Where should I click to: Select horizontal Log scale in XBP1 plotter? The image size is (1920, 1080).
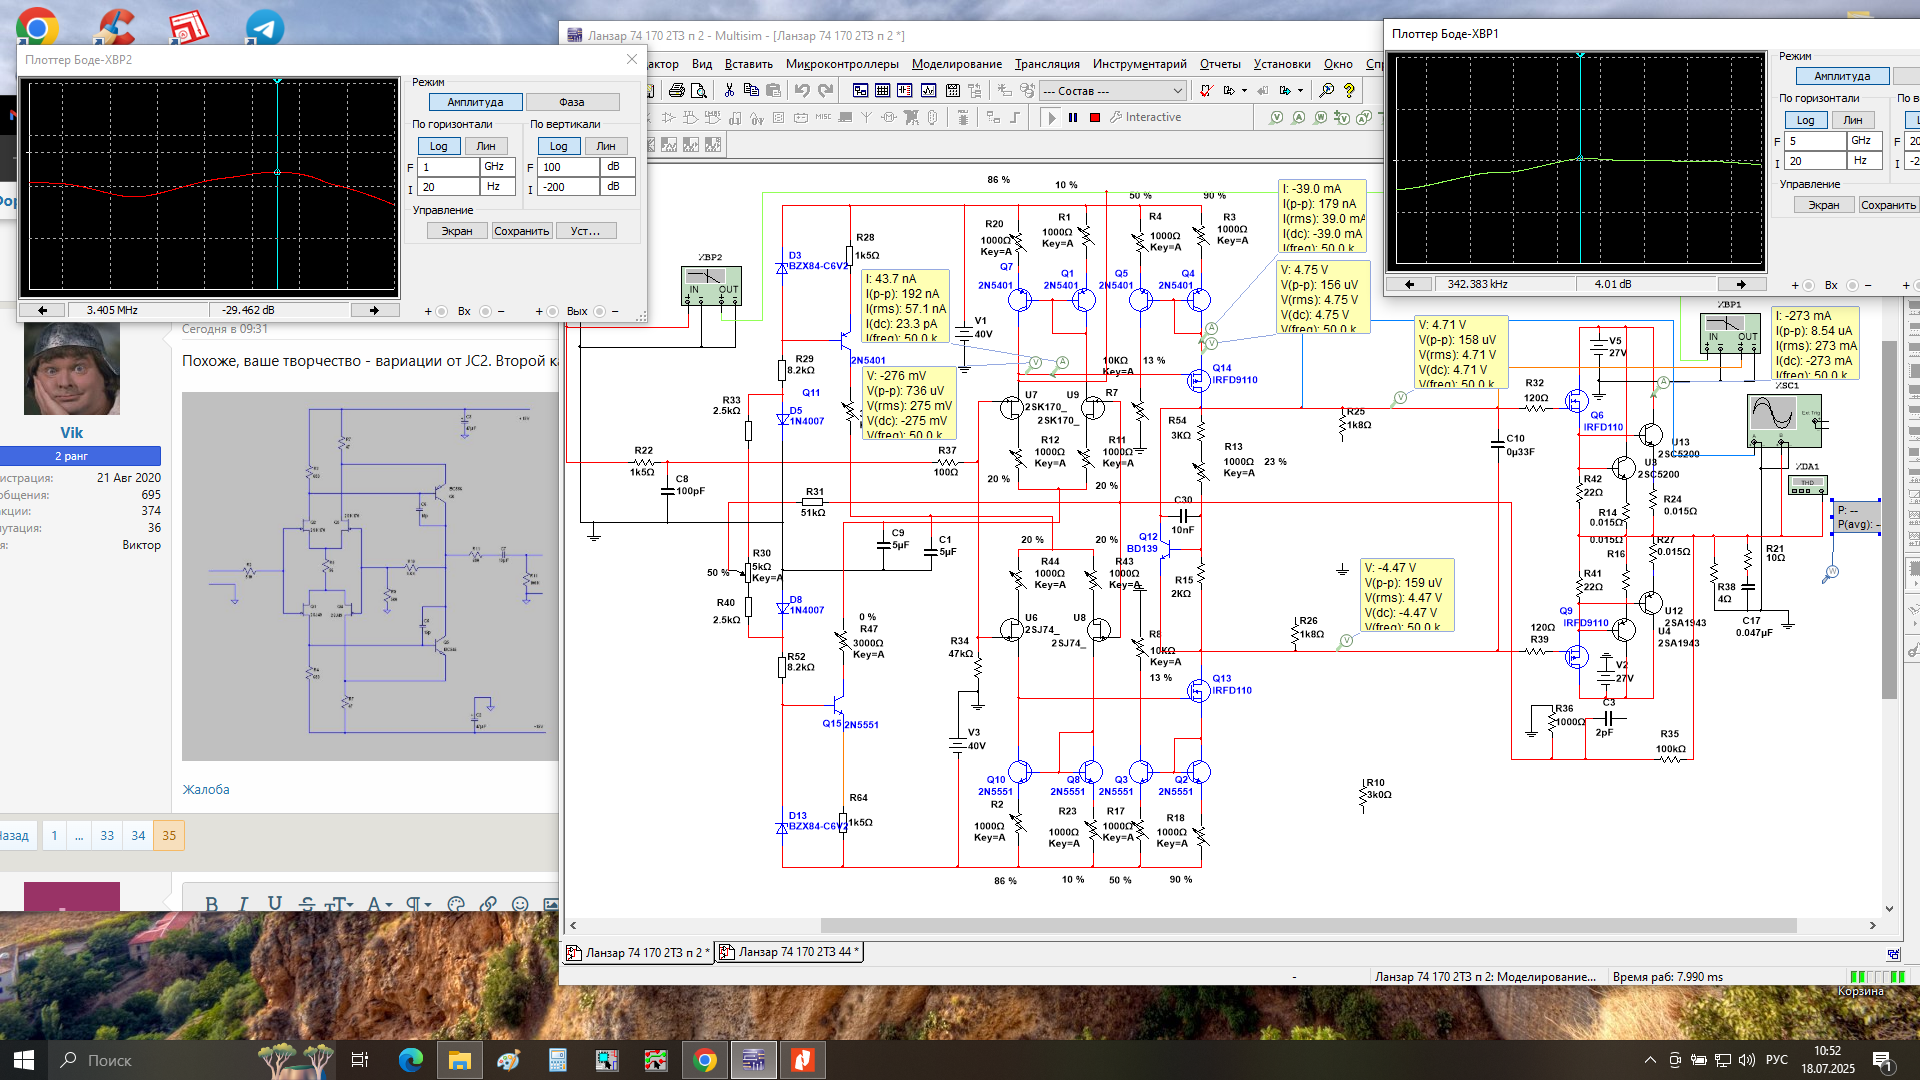coord(1806,120)
